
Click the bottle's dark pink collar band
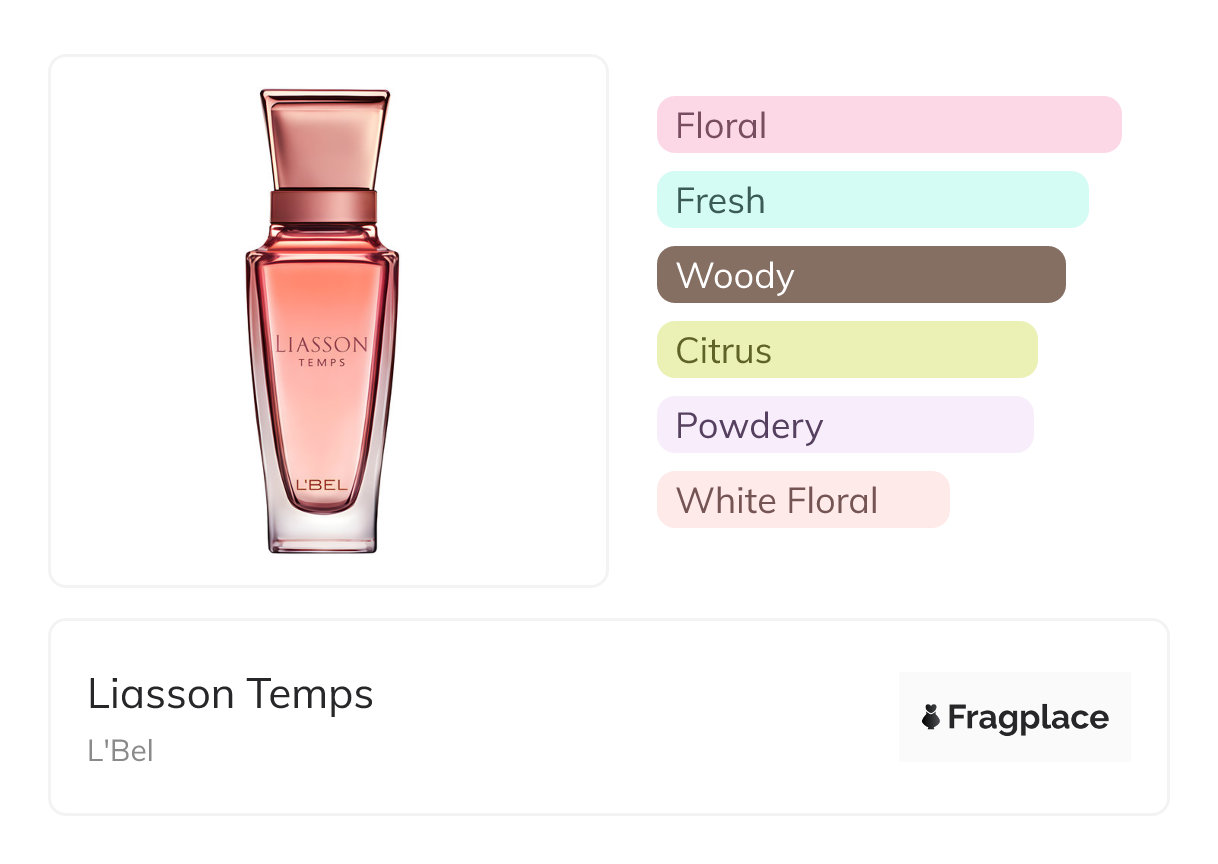click(x=323, y=206)
